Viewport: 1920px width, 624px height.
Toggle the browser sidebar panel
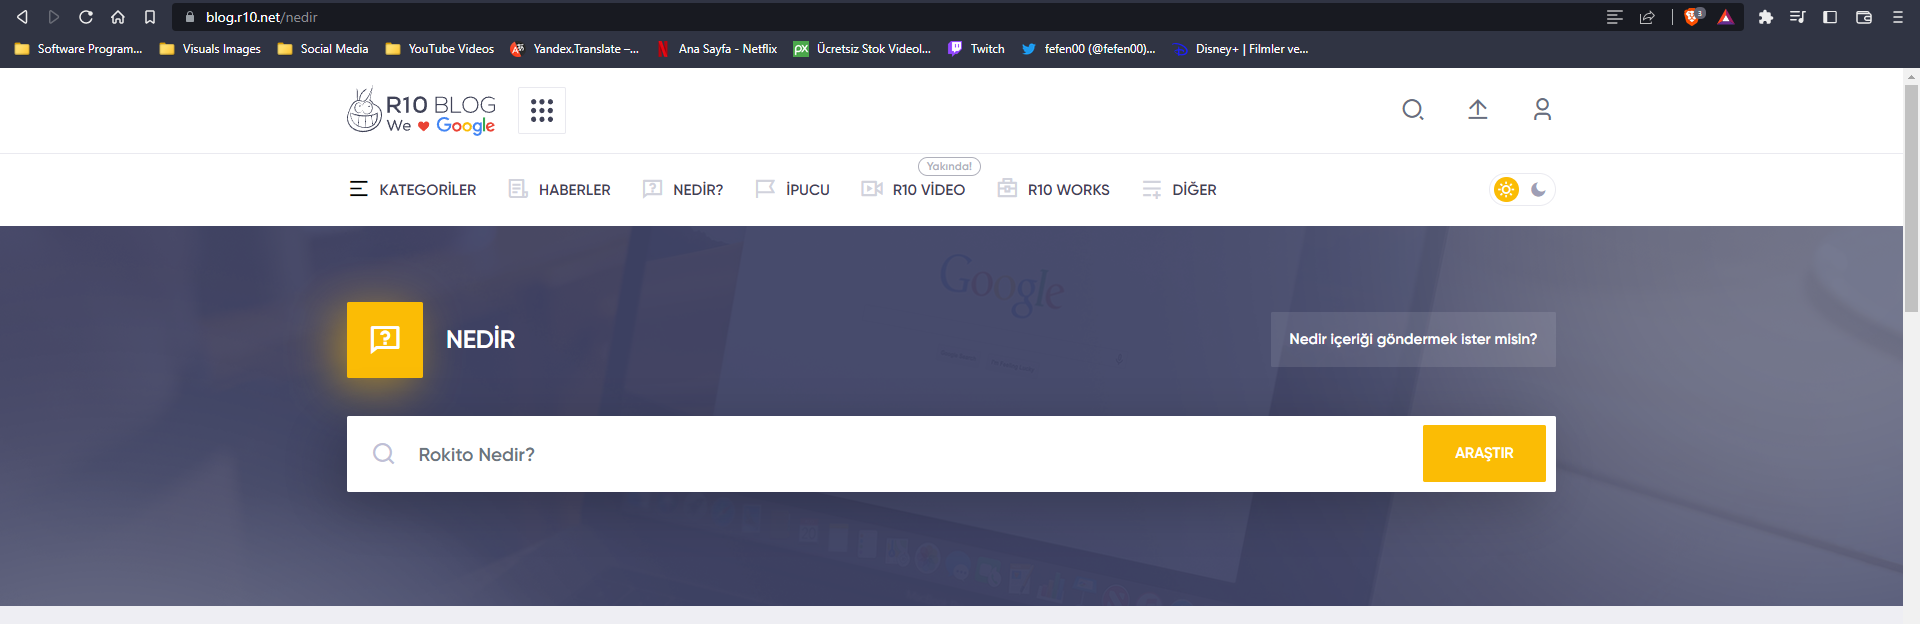tap(1830, 17)
